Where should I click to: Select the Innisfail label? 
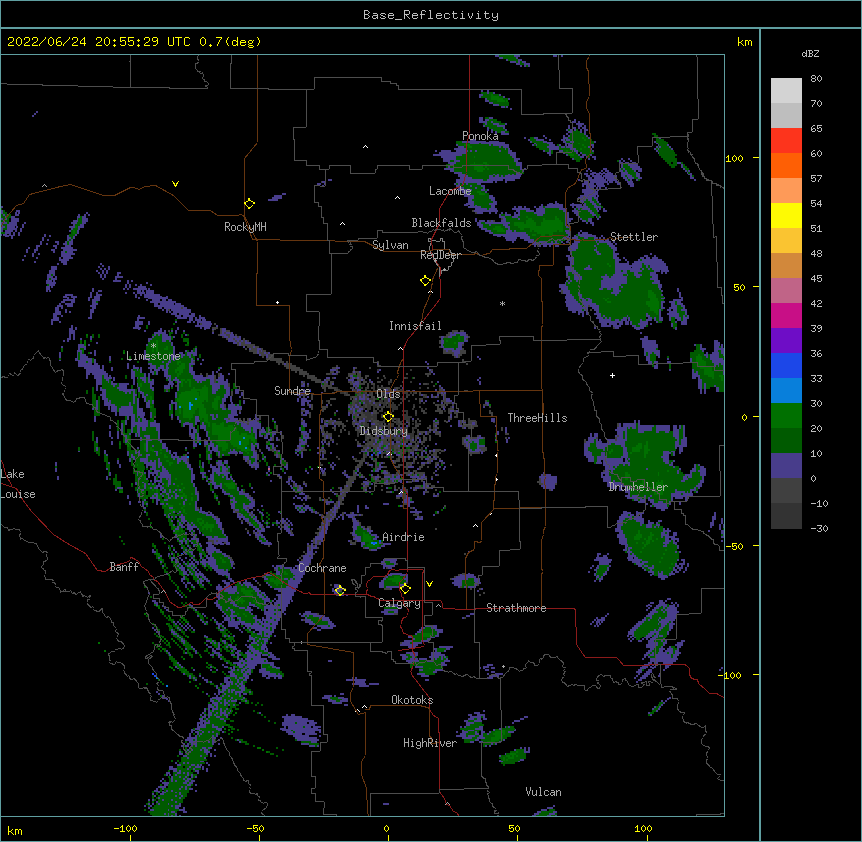pos(415,326)
